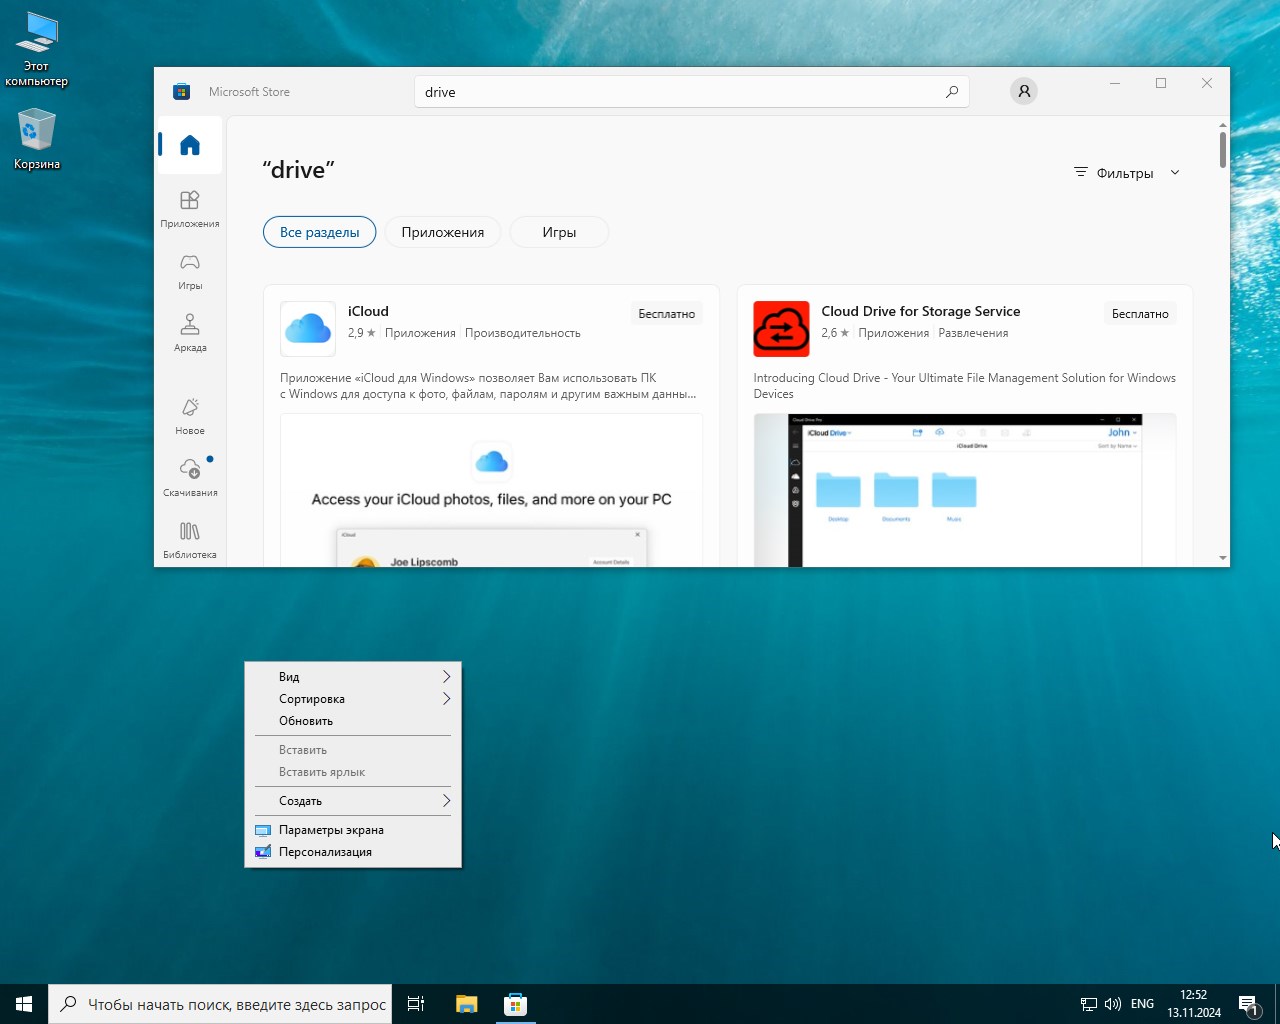Select the Игры filter chip
1280x1024 pixels.
[559, 232]
